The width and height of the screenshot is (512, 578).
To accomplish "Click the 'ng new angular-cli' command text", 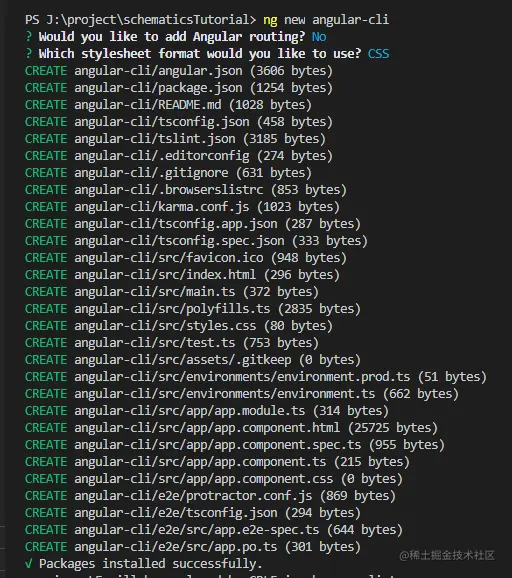I will 326,20.
